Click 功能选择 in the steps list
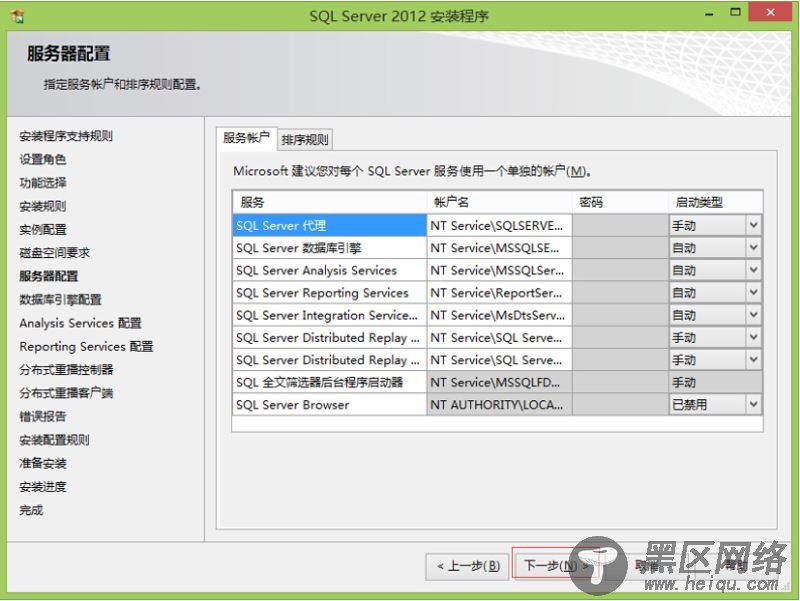Screen dimensions: 800x601 (43, 183)
